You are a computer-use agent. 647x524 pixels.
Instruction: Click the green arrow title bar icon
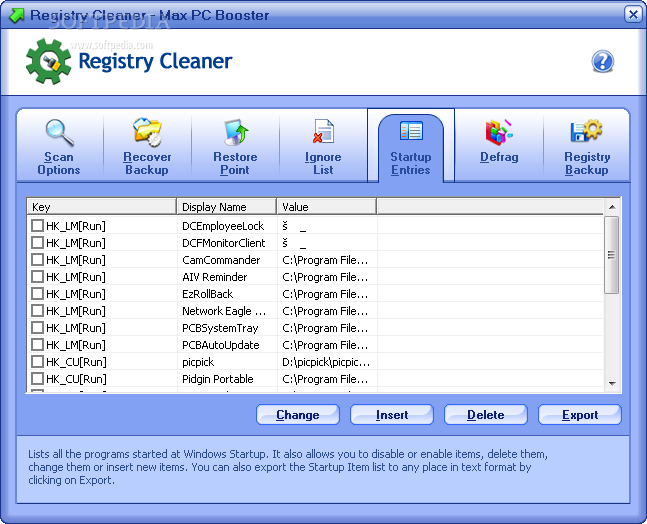17,15
